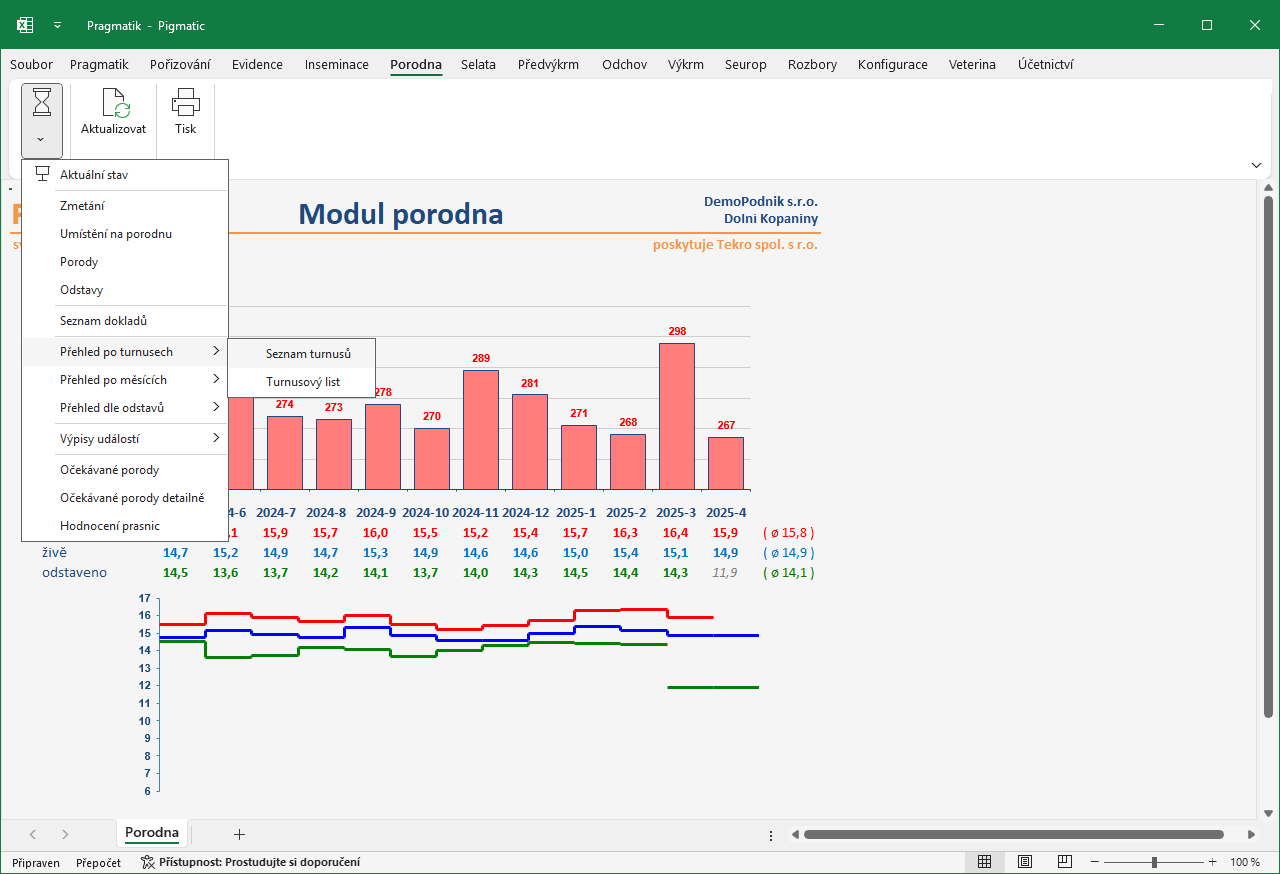The image size is (1280, 874).
Task: Click the Excel logo in the title bar
Action: [x=25, y=25]
